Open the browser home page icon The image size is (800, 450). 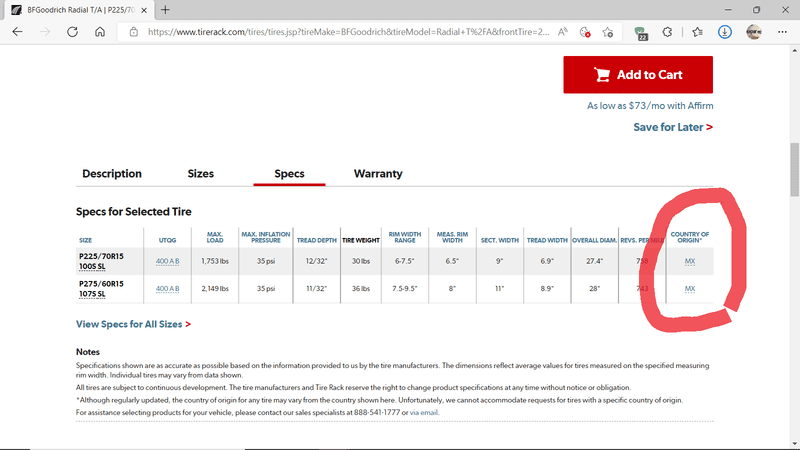point(100,32)
